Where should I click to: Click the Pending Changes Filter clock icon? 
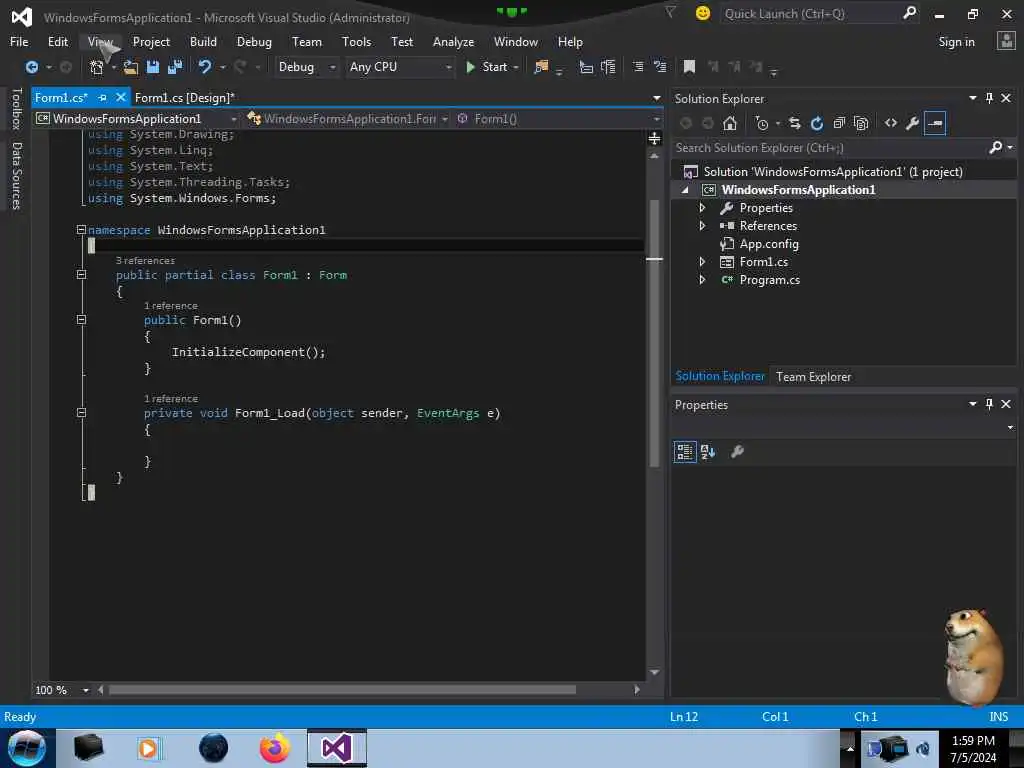point(761,123)
